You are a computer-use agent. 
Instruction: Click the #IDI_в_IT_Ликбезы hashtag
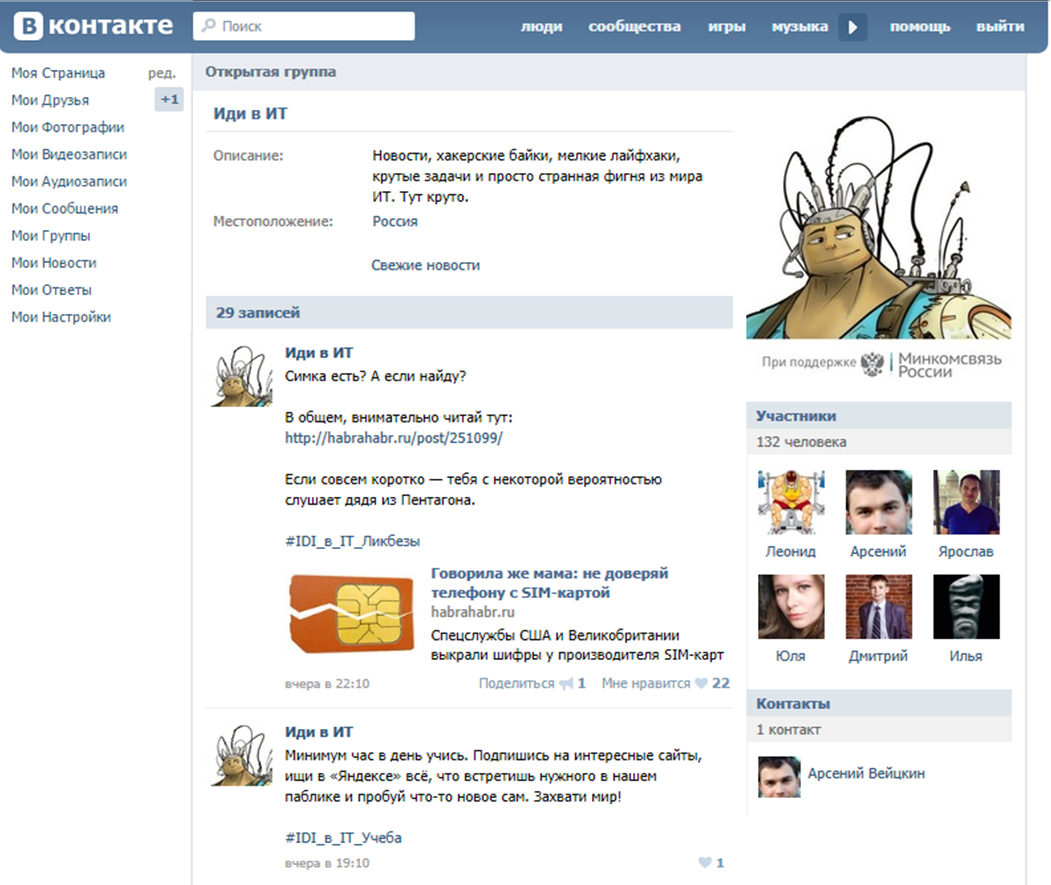(352, 541)
